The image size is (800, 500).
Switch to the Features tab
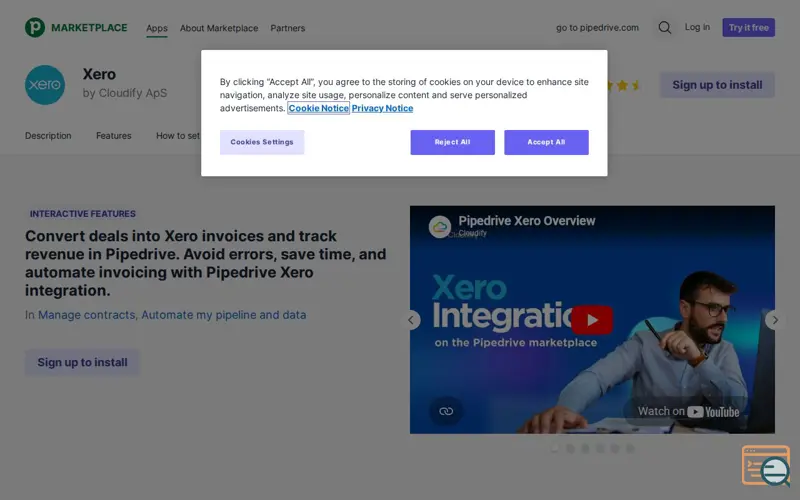point(114,136)
